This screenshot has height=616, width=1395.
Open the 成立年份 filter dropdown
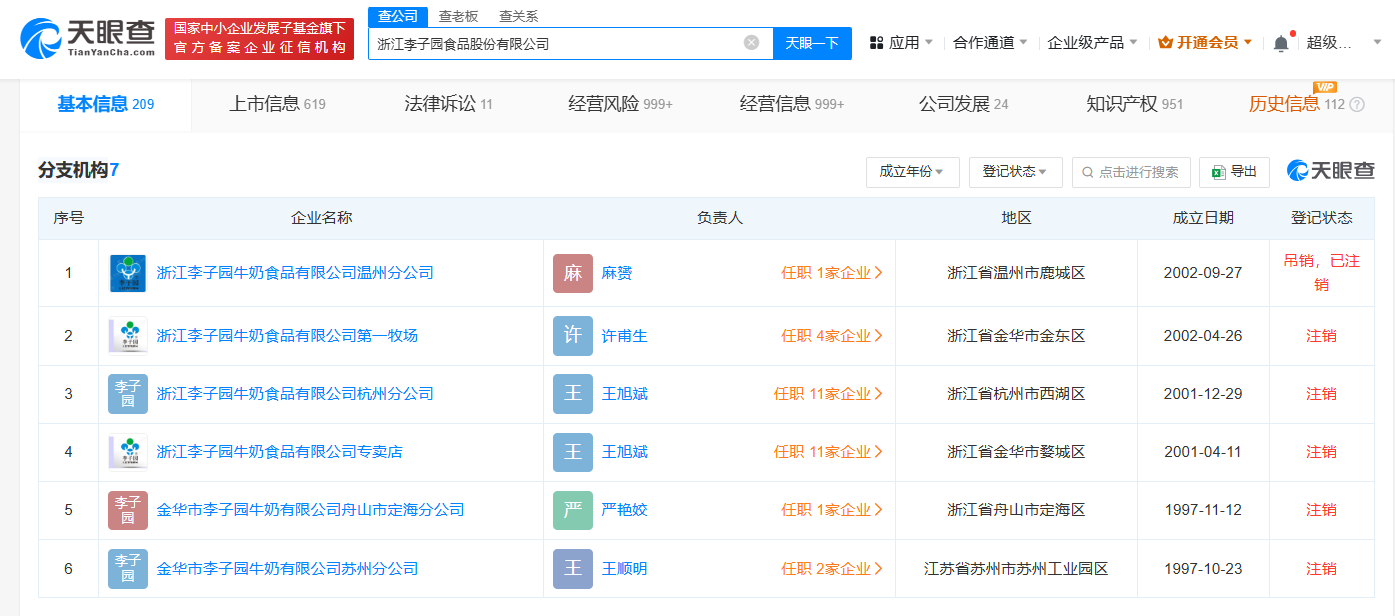point(911,171)
